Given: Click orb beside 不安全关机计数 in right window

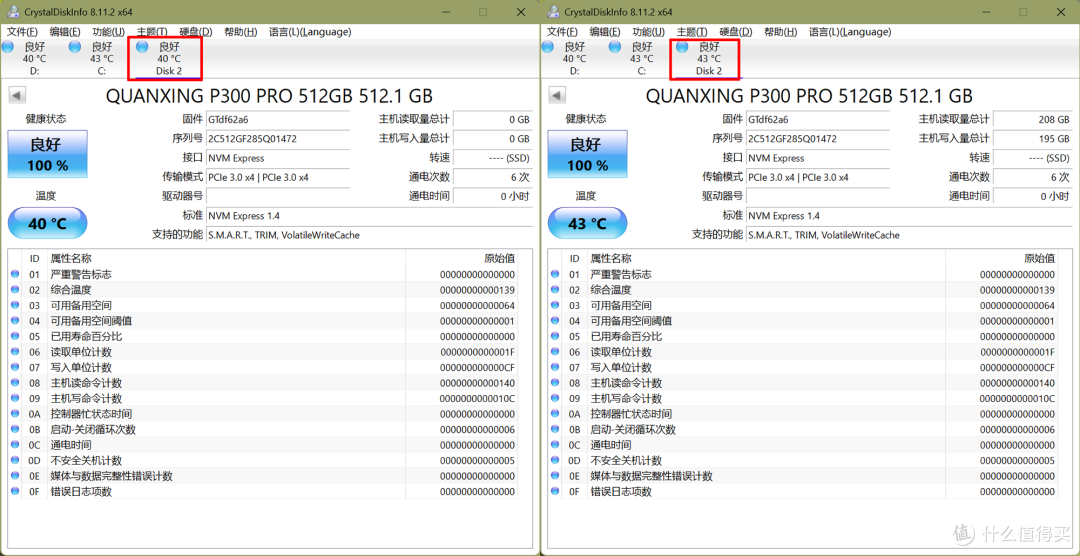Looking at the screenshot, I should (x=555, y=460).
